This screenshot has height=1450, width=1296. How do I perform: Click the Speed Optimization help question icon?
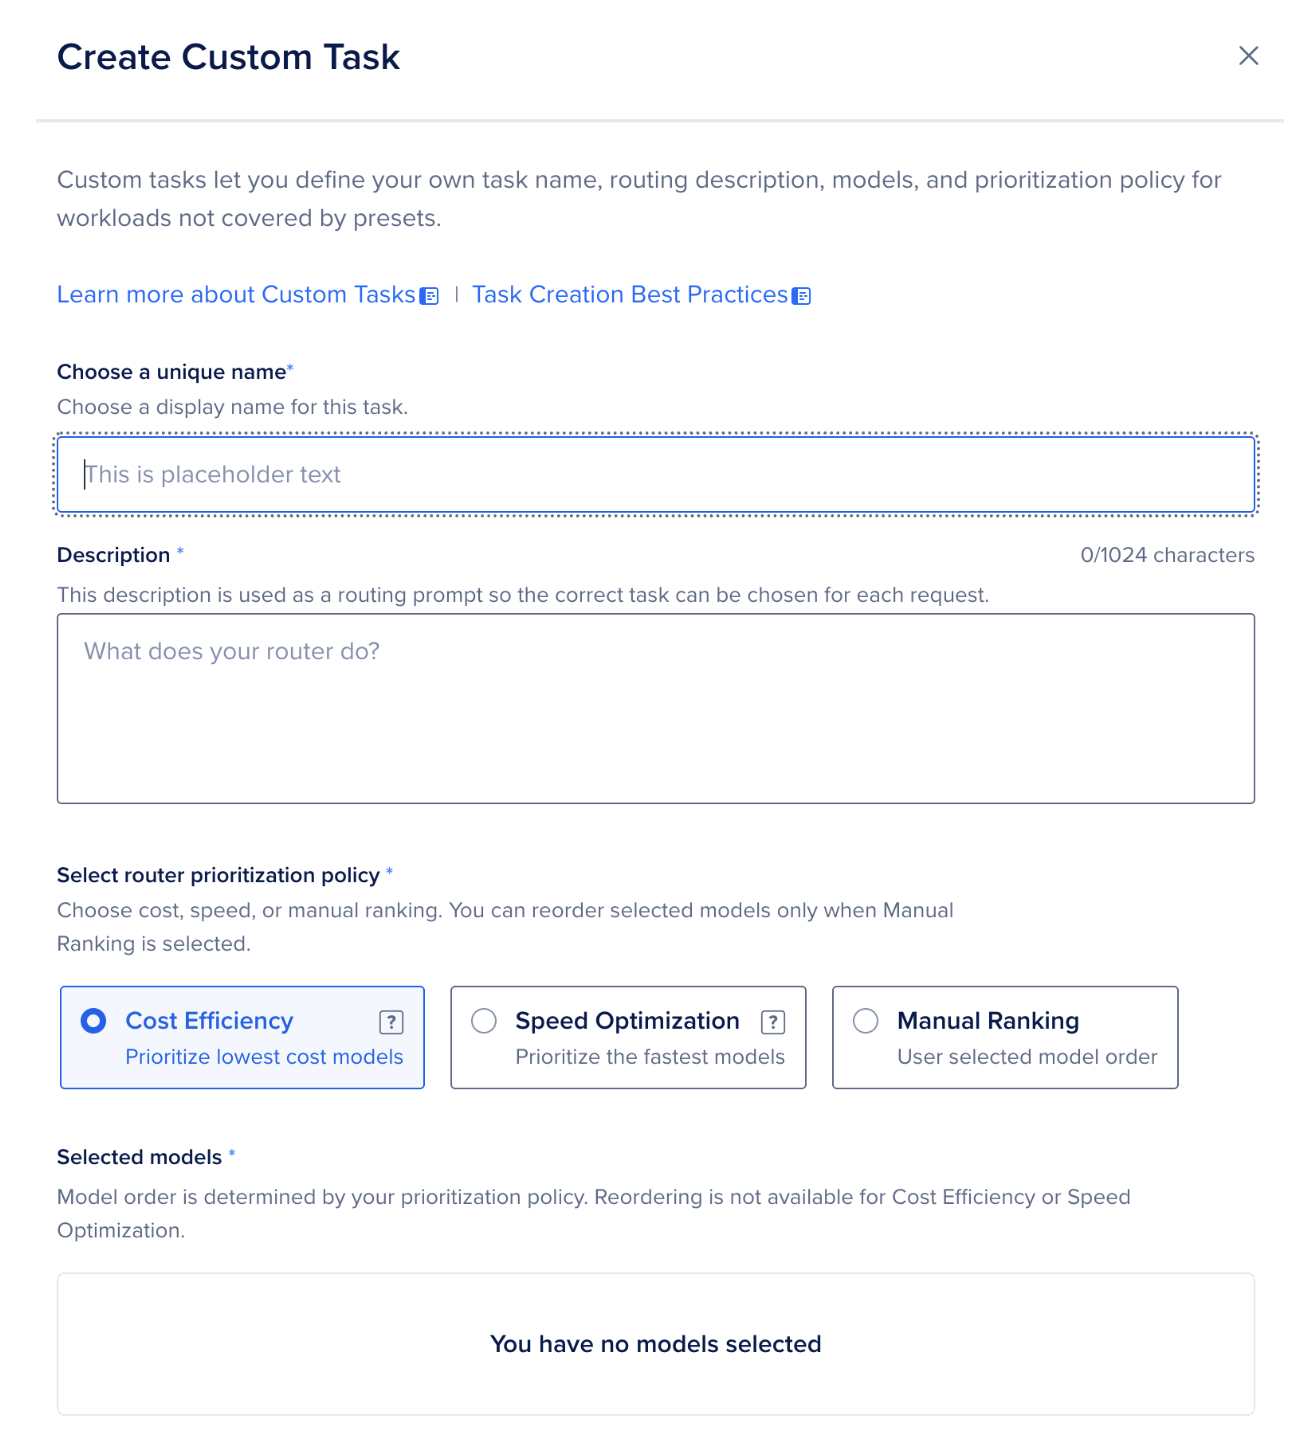(x=773, y=1022)
